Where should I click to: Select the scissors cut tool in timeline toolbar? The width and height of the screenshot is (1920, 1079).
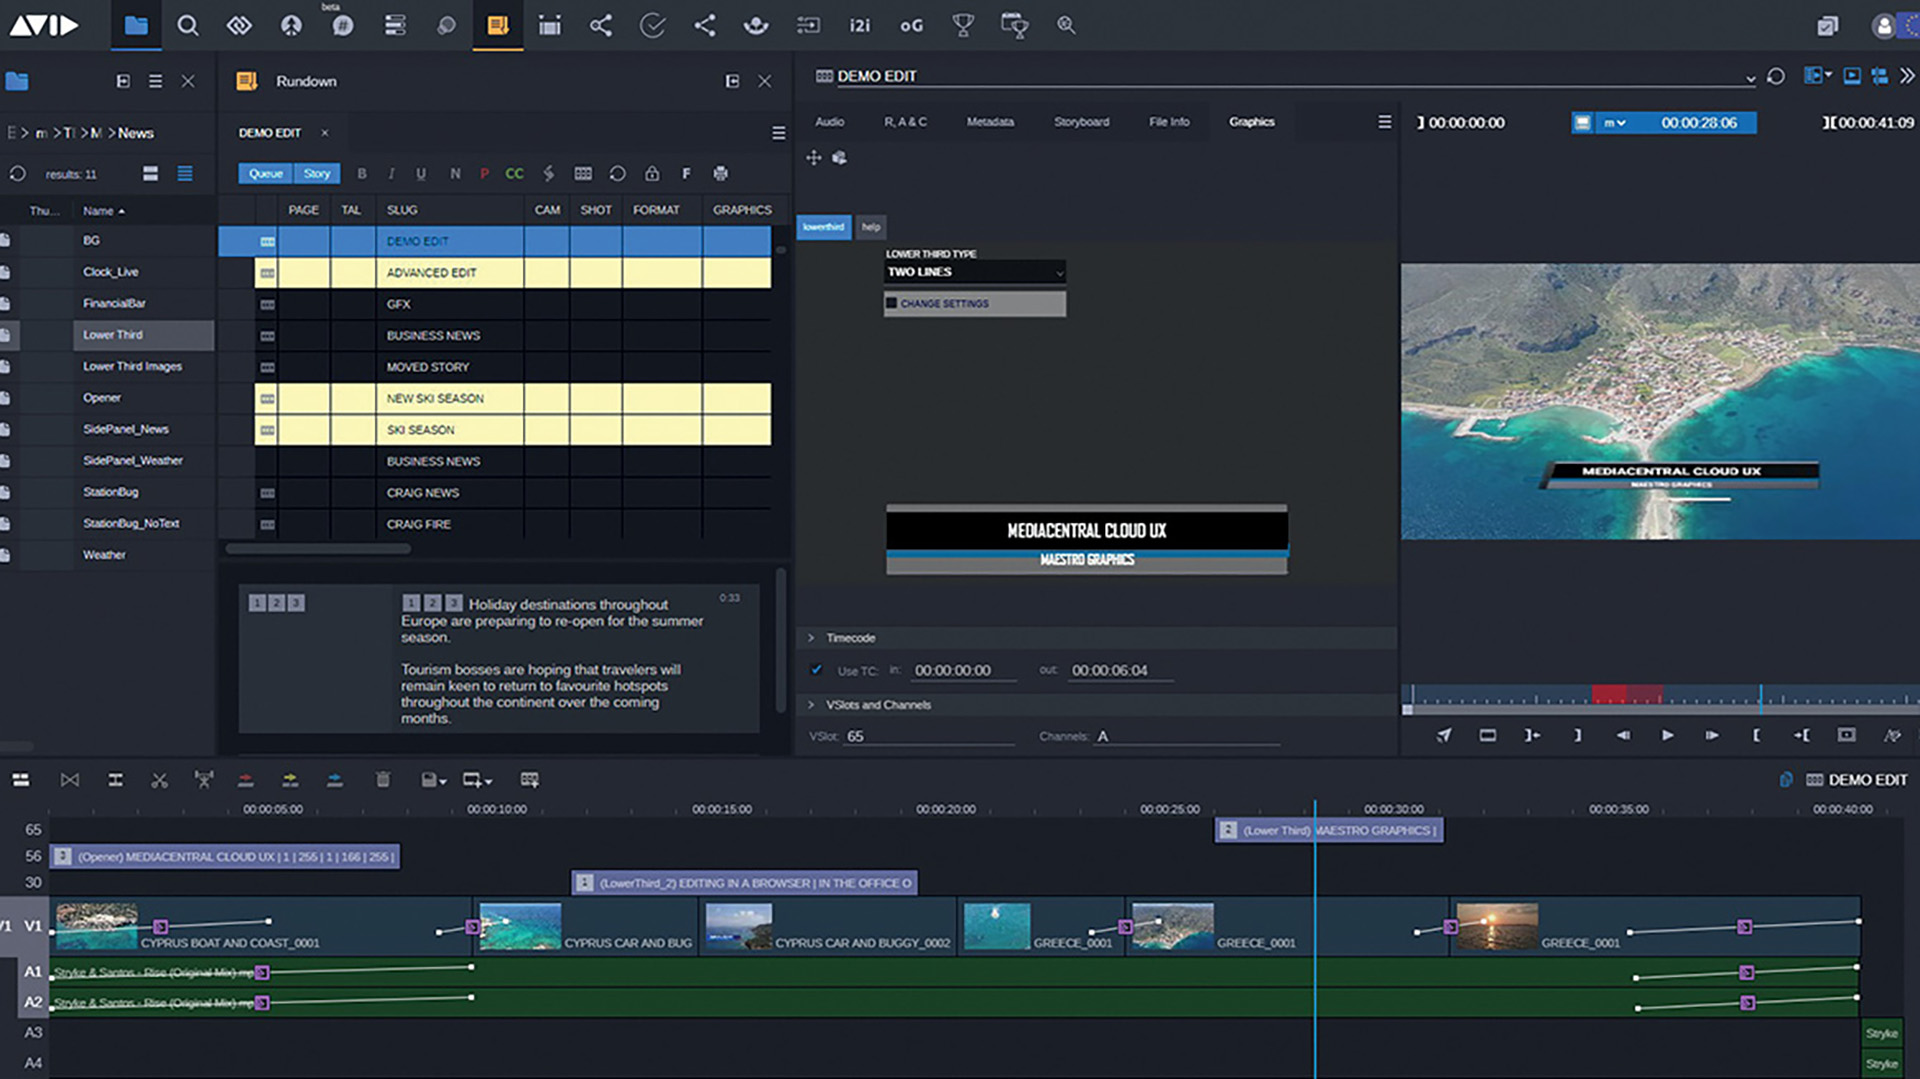pos(160,780)
